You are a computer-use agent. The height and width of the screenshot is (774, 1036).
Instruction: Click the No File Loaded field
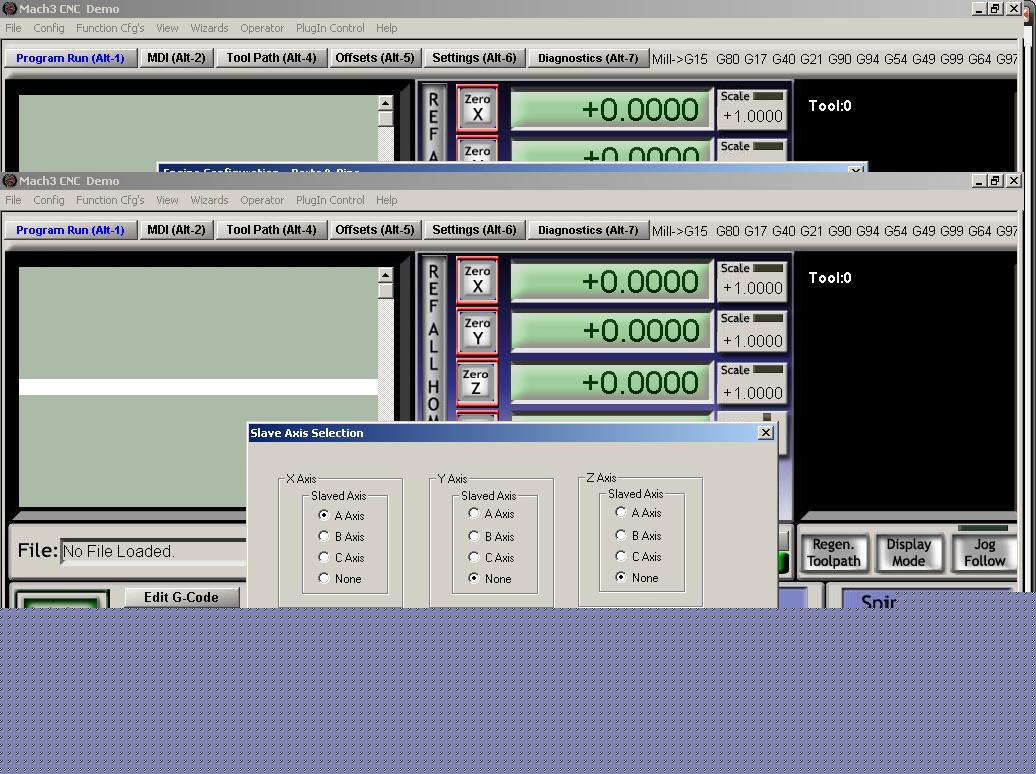[153, 551]
